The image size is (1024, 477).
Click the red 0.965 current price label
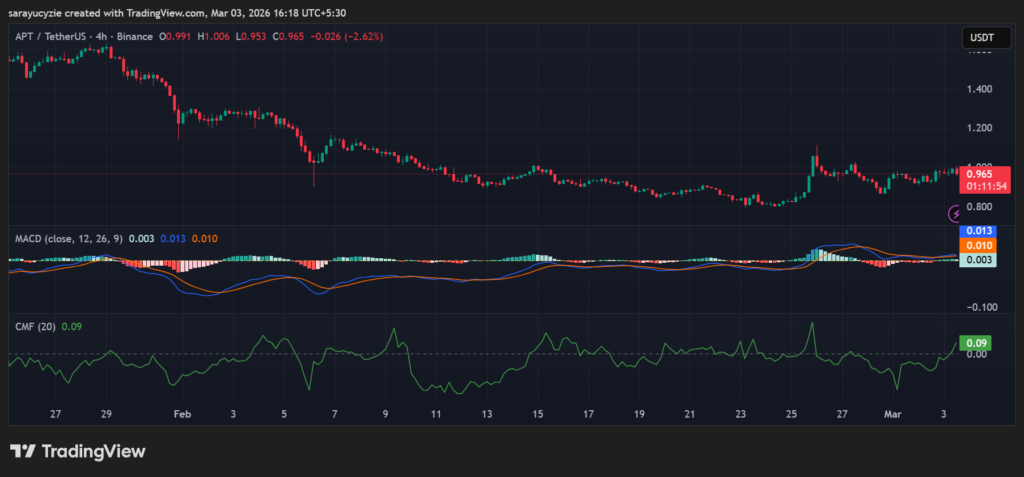(984, 173)
